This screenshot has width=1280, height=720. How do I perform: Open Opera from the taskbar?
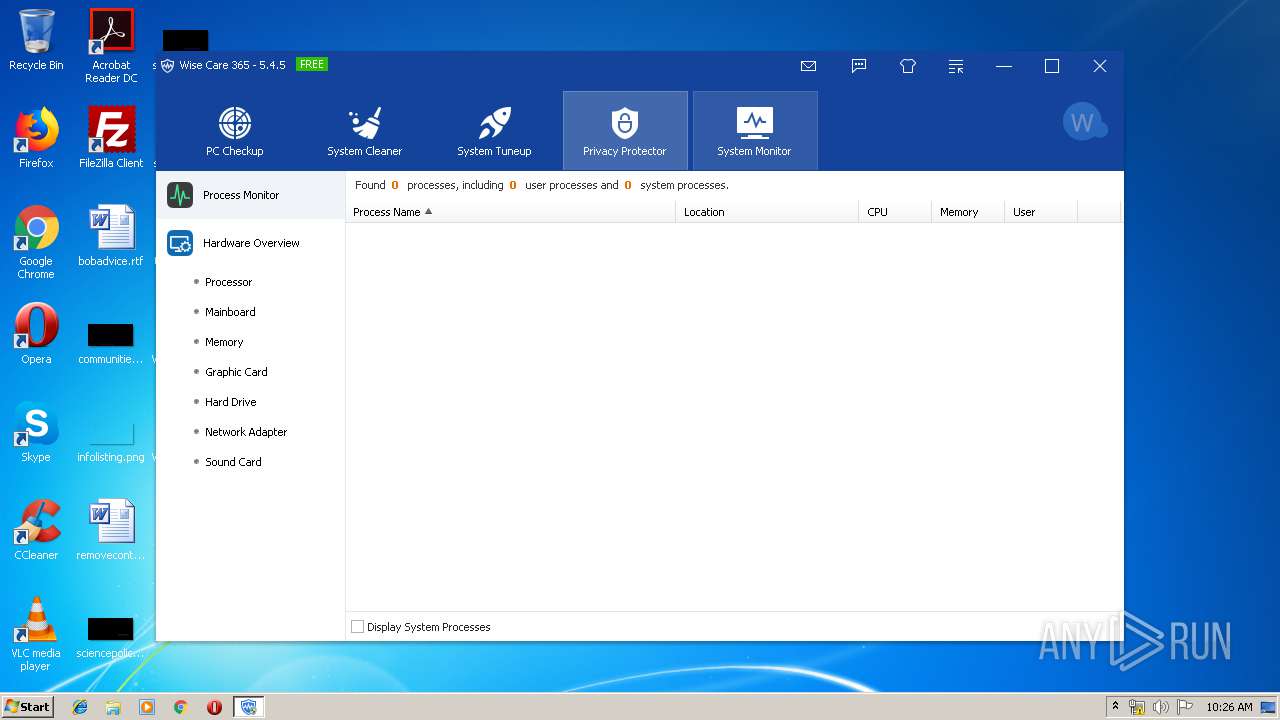click(x=214, y=706)
